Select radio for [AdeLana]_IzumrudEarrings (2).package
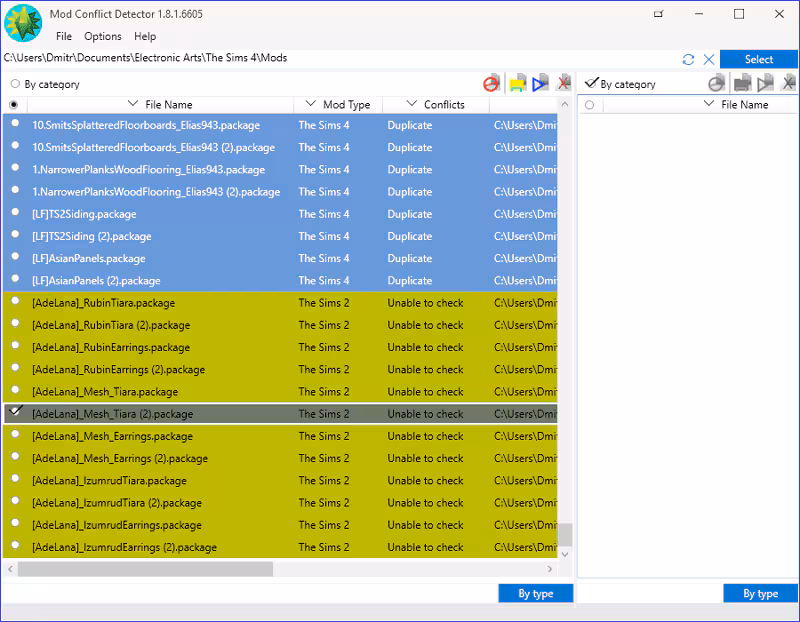The image size is (800, 622). click(15, 544)
